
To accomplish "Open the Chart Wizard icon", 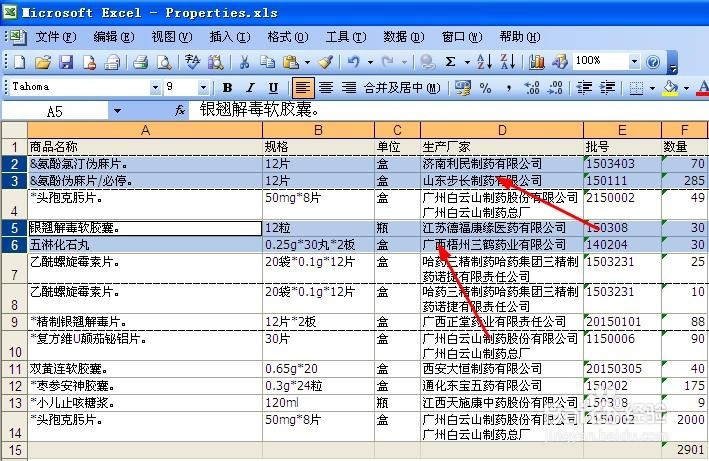I will (x=537, y=62).
